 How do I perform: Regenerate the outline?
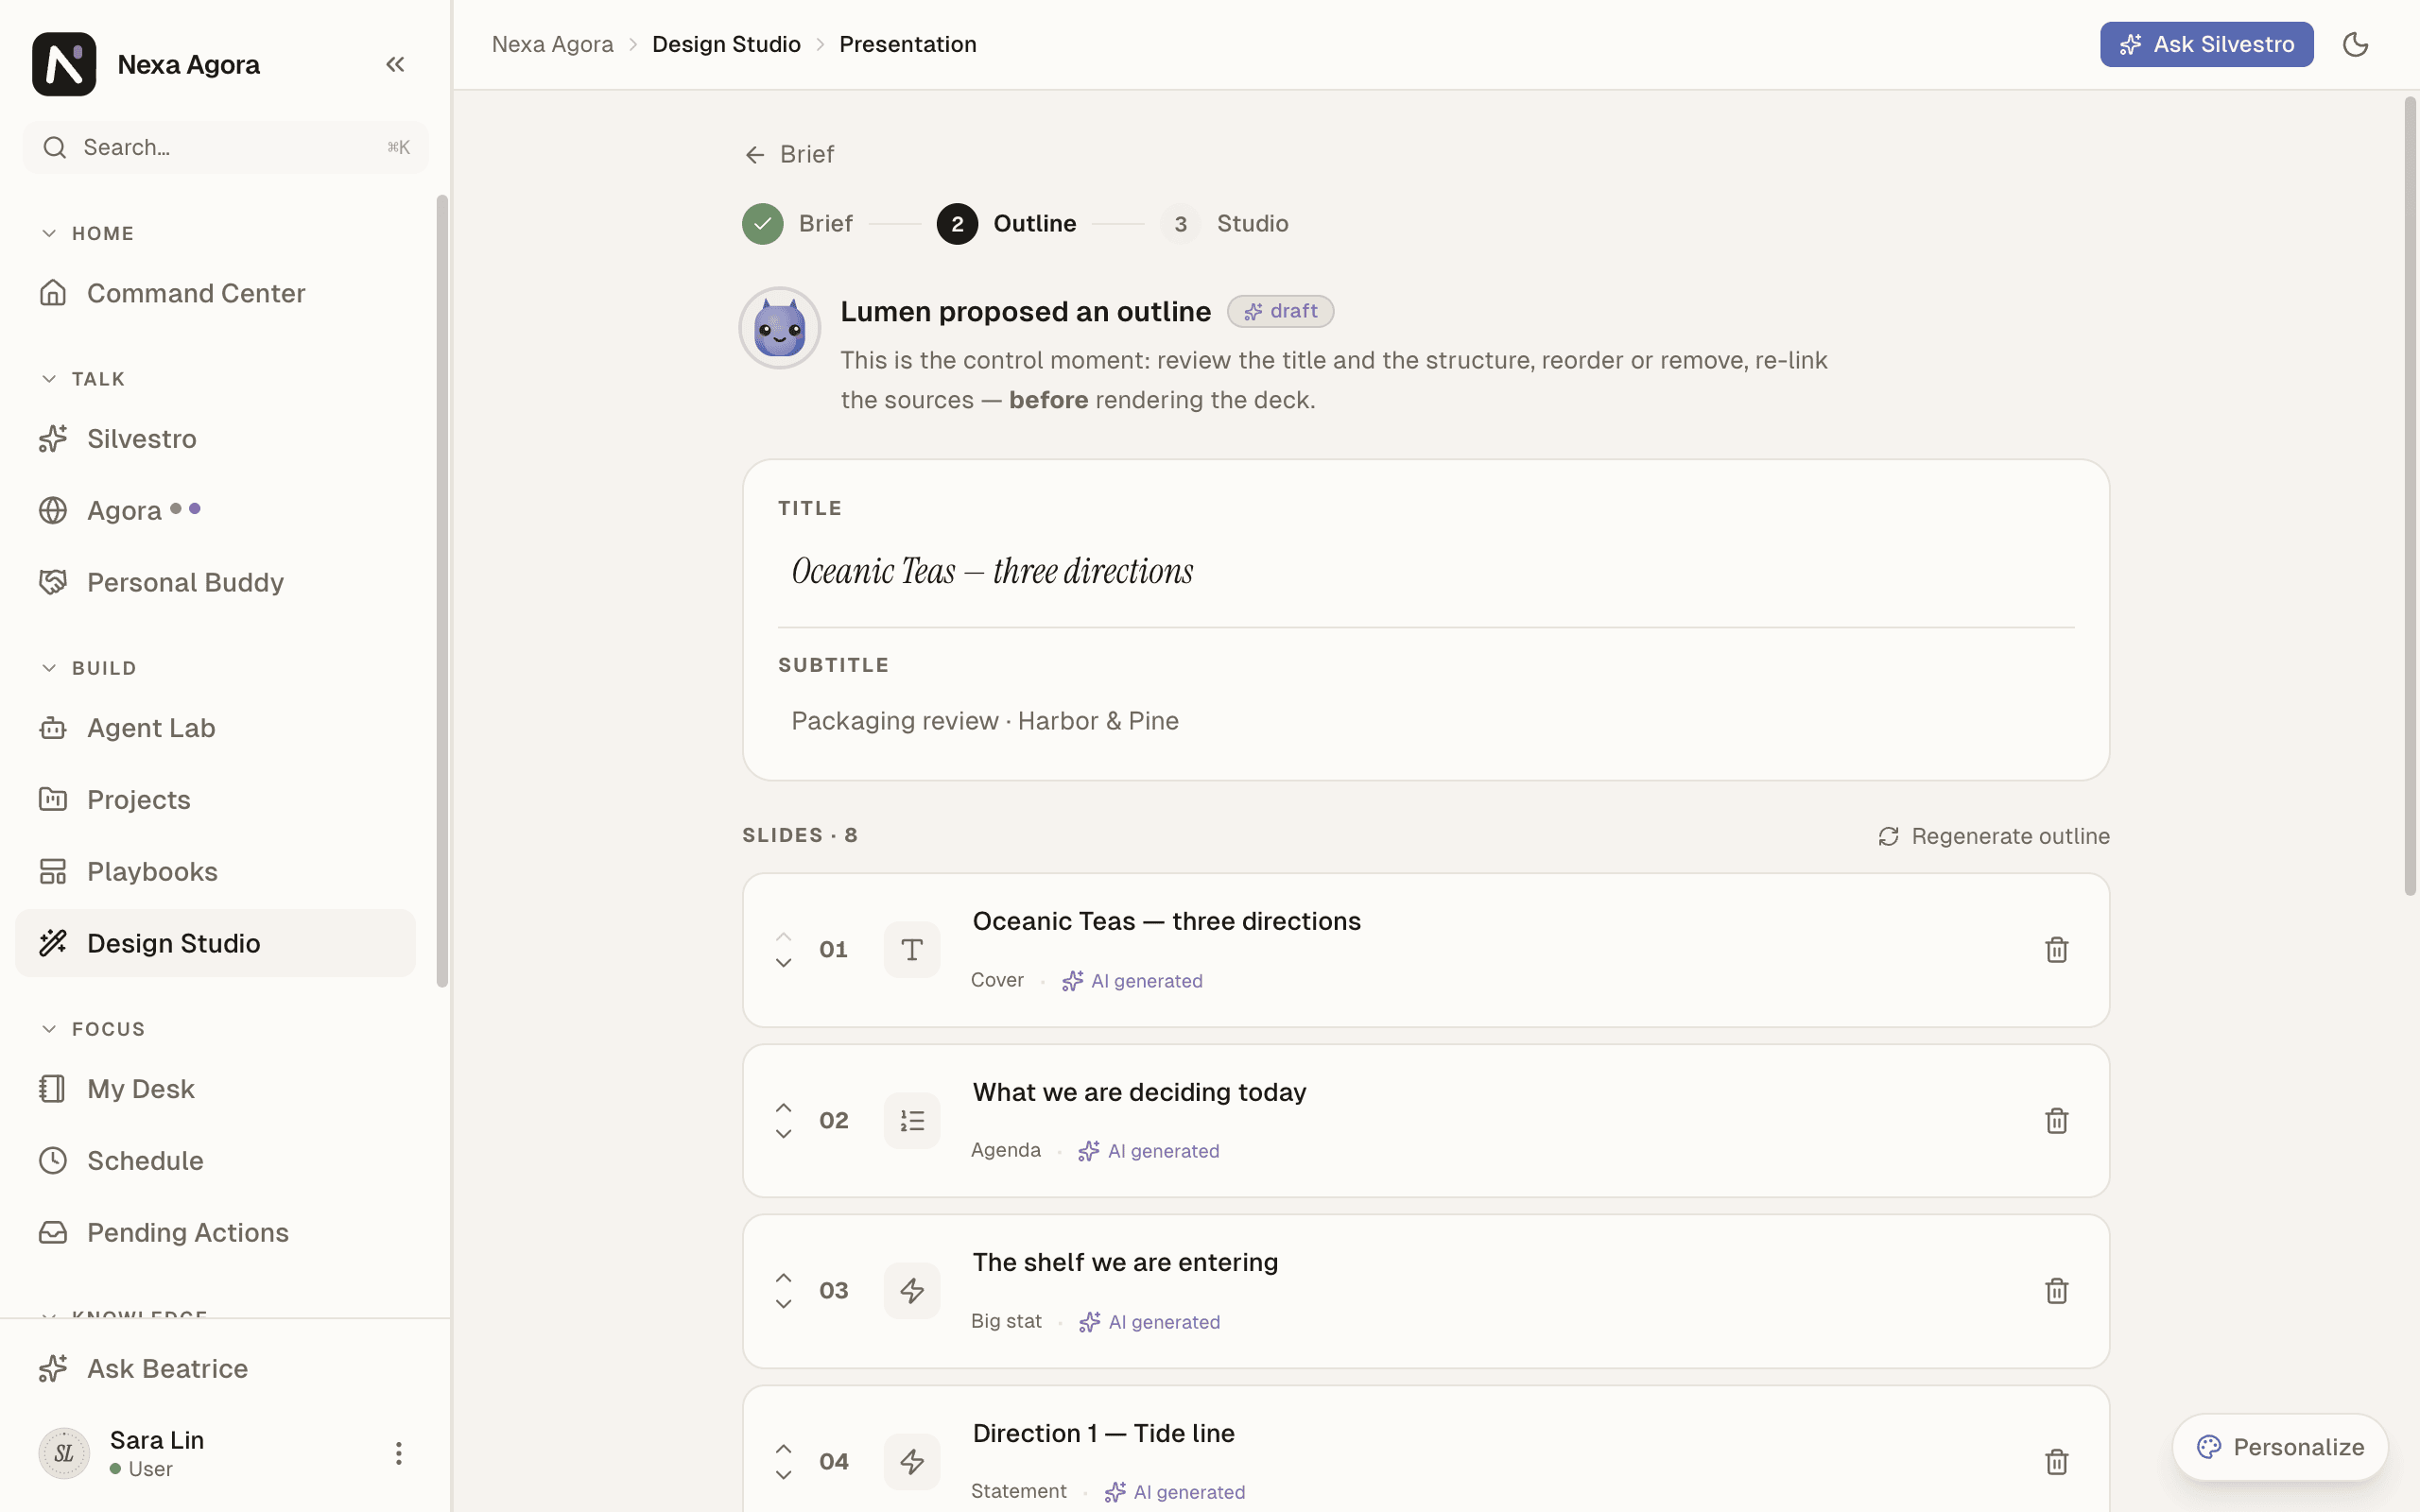[1994, 836]
